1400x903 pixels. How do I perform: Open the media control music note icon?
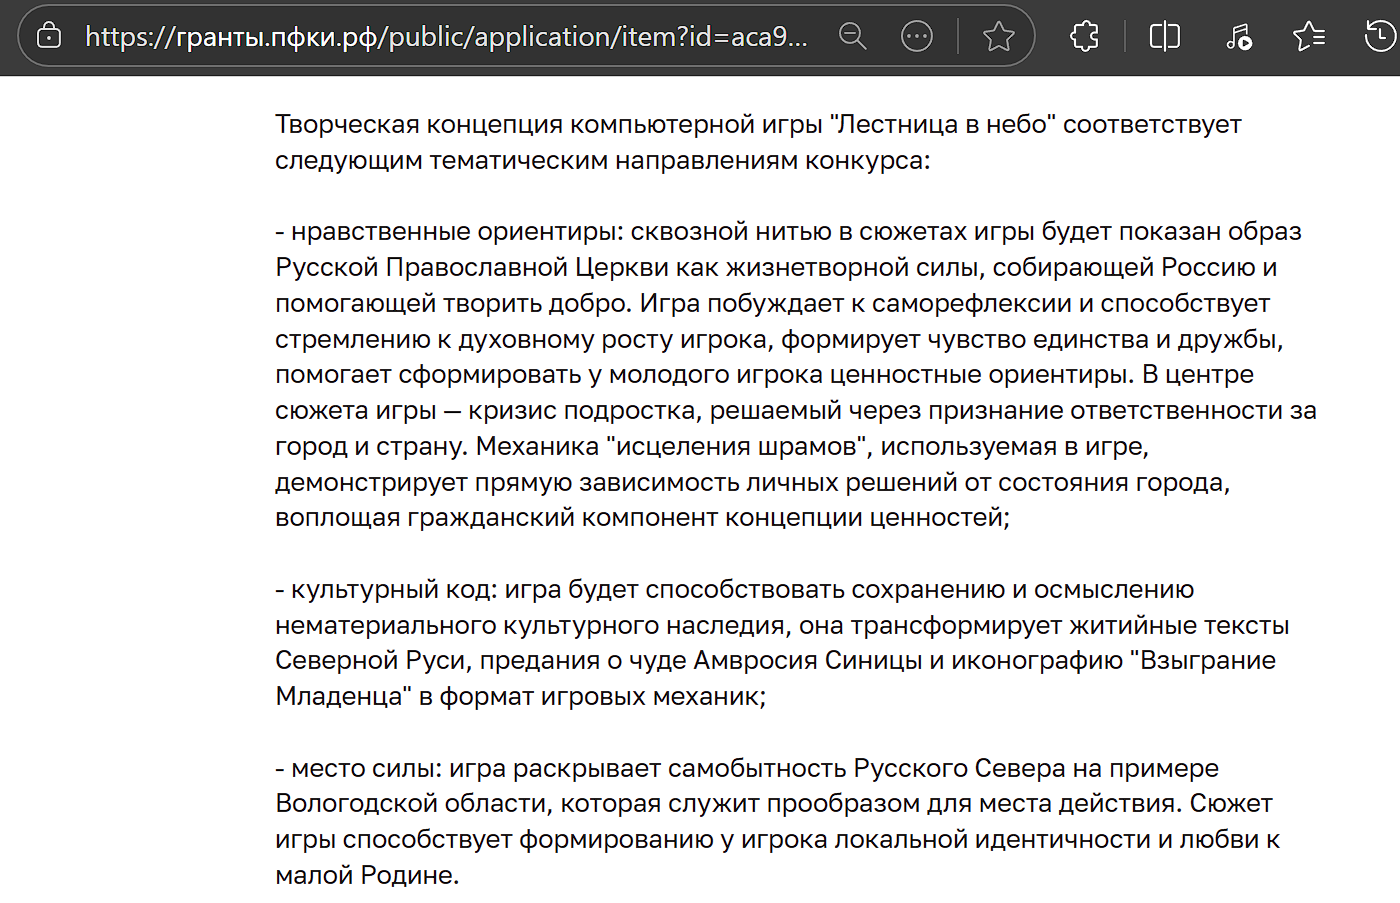pos(1238,37)
